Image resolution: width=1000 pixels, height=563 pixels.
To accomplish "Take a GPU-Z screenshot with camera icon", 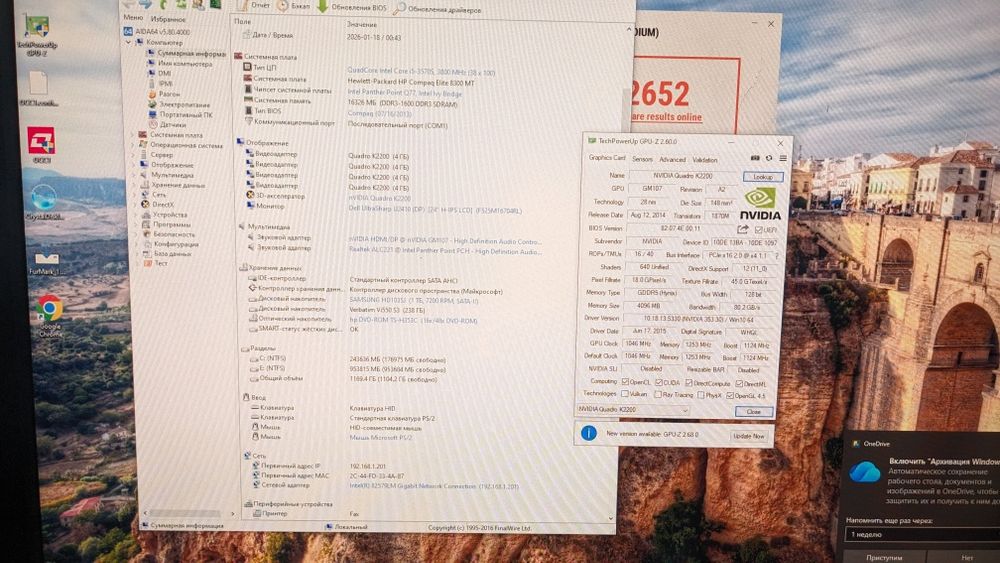I will pos(755,157).
